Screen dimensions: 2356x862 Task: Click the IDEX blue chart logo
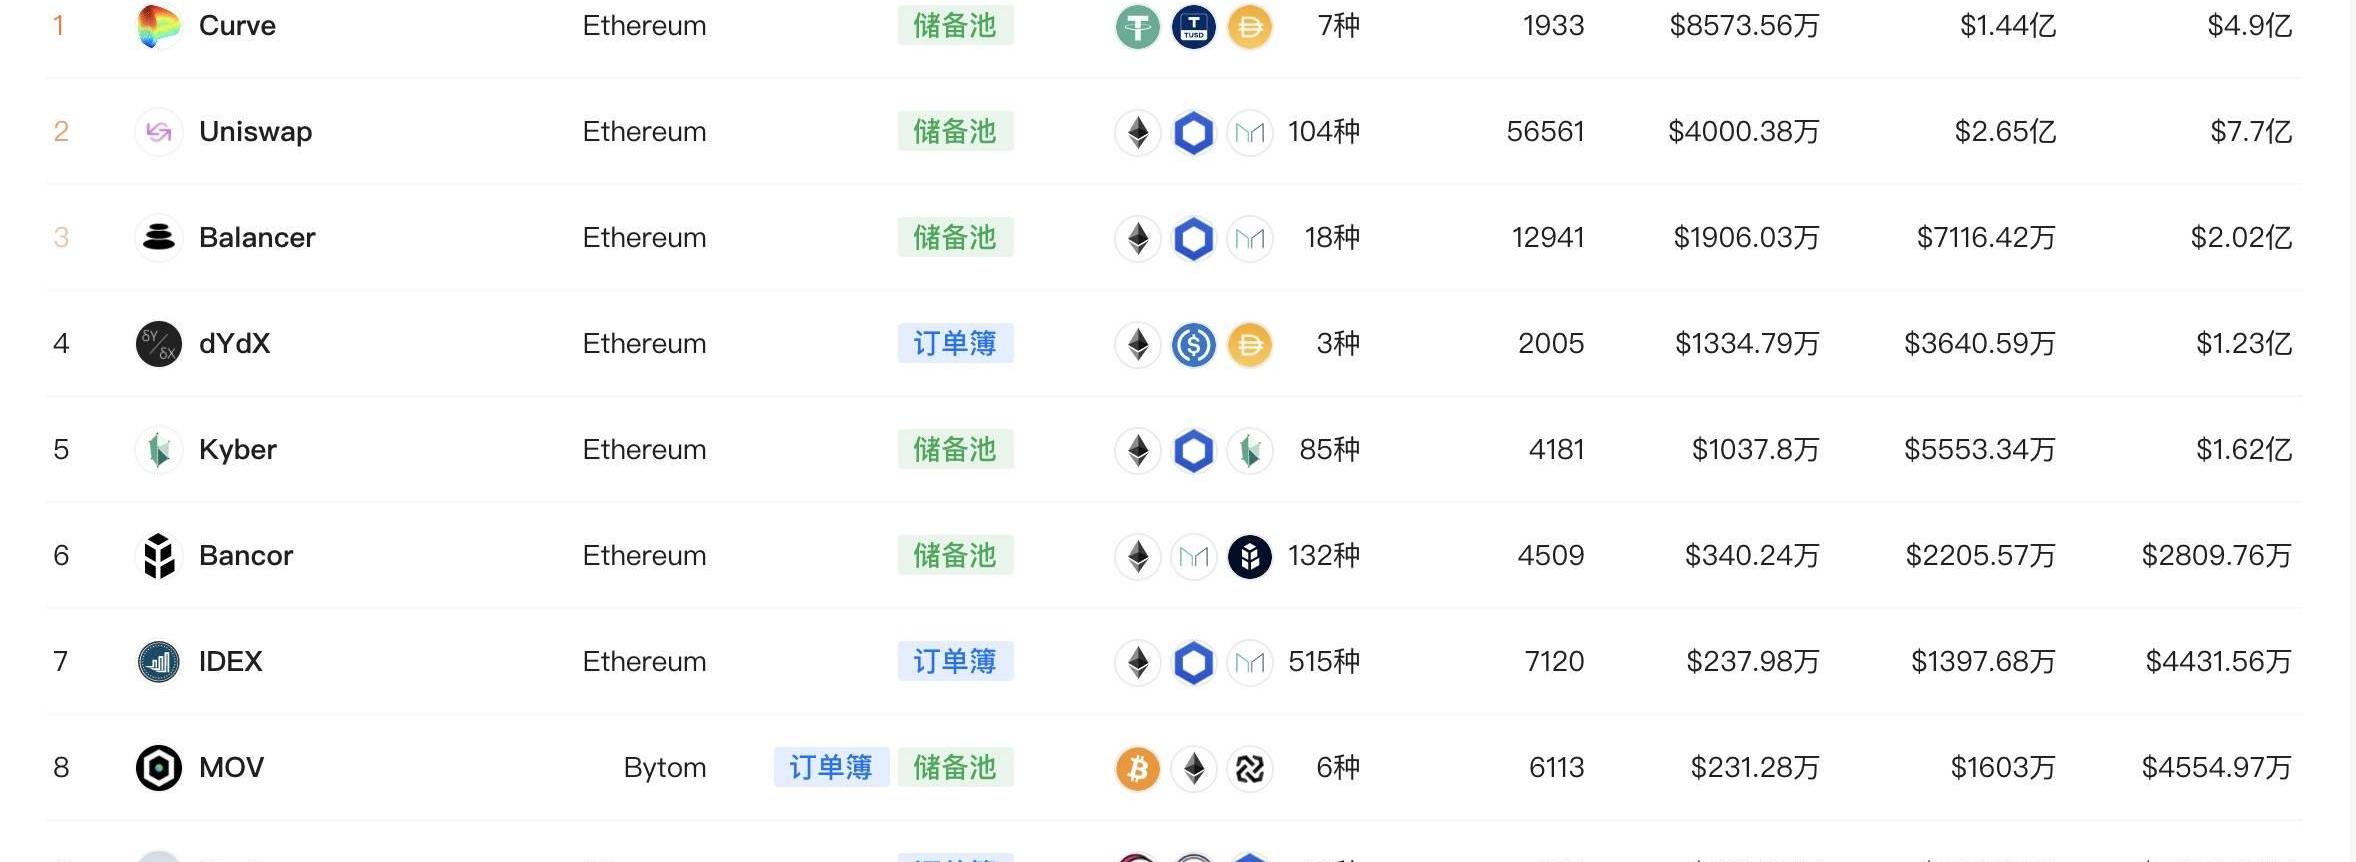pyautogui.click(x=158, y=662)
